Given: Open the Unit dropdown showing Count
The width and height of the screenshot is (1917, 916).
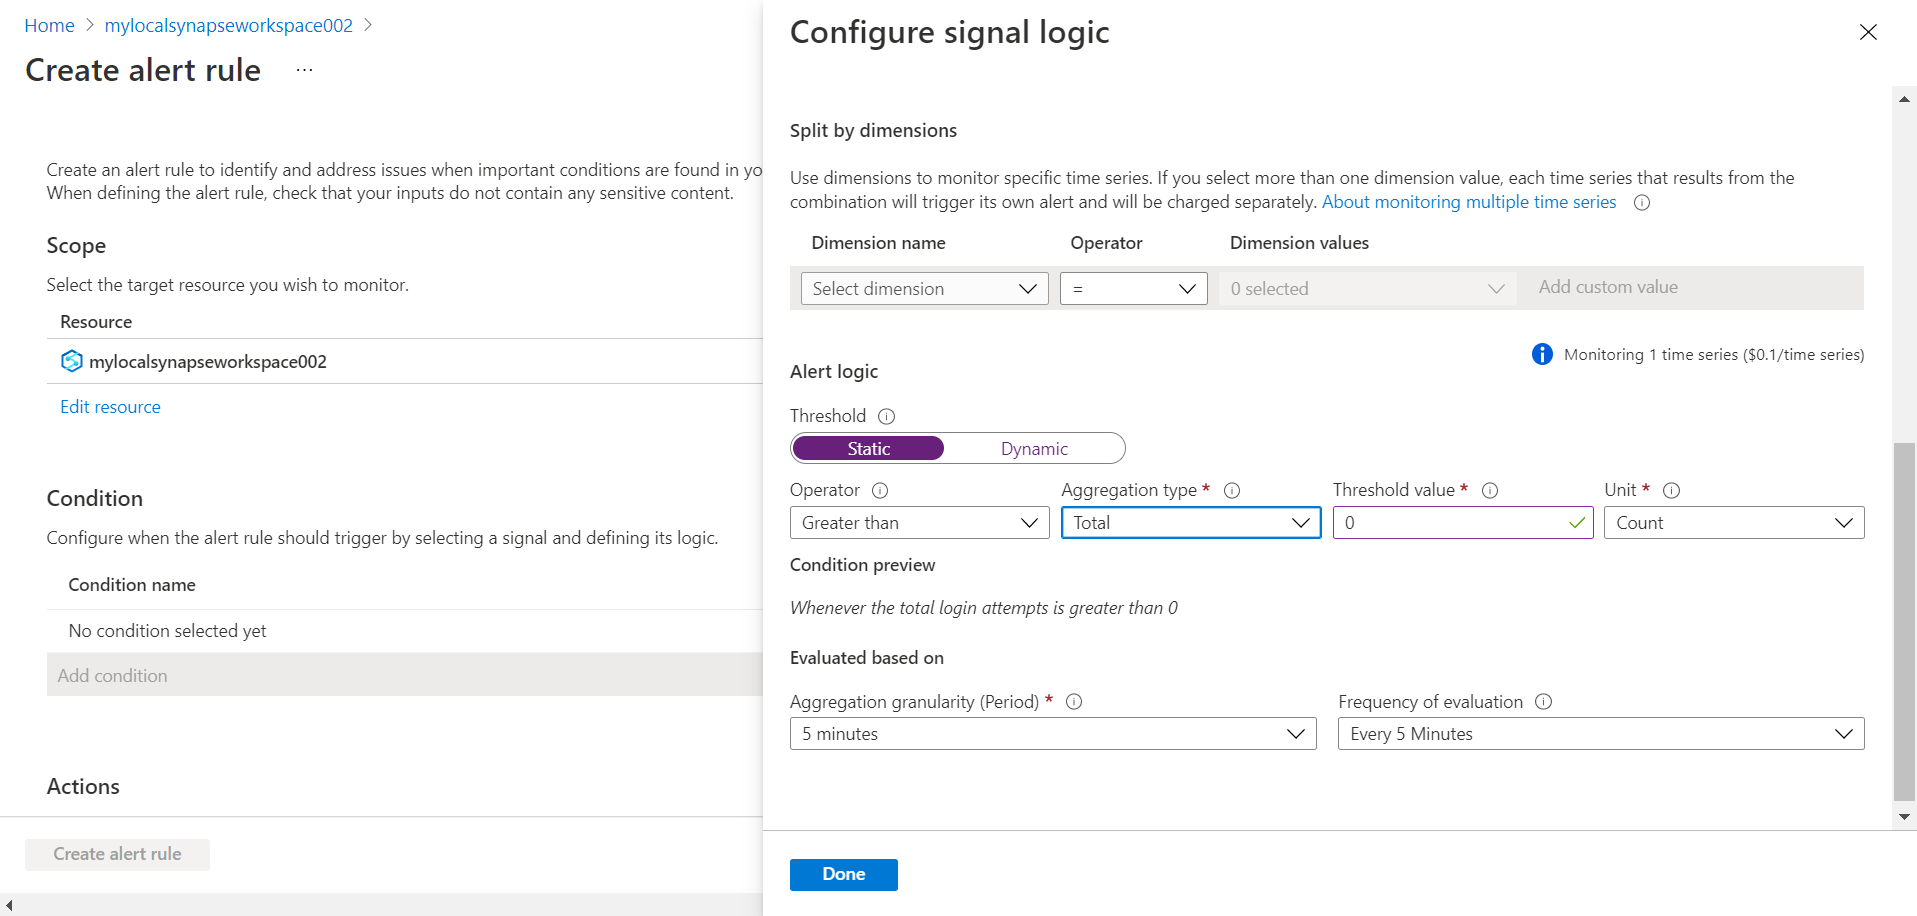Looking at the screenshot, I should coord(1733,523).
